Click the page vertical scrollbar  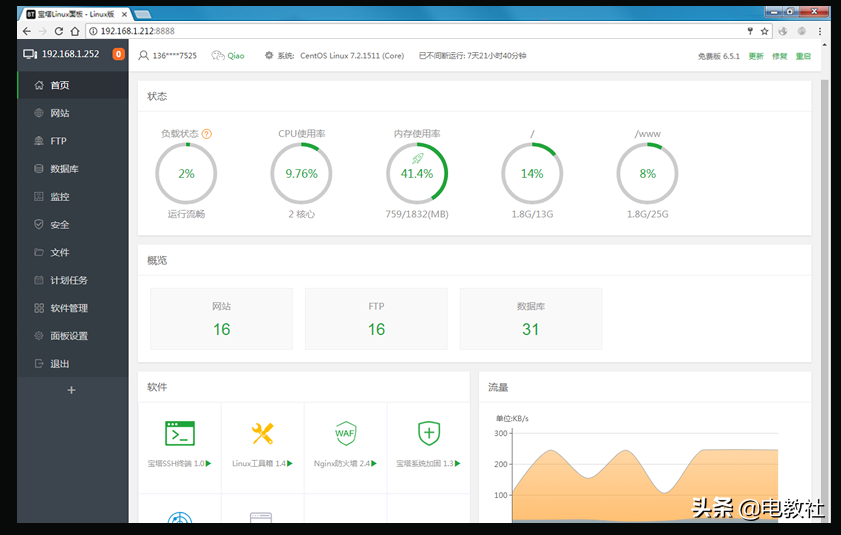click(x=825, y=301)
